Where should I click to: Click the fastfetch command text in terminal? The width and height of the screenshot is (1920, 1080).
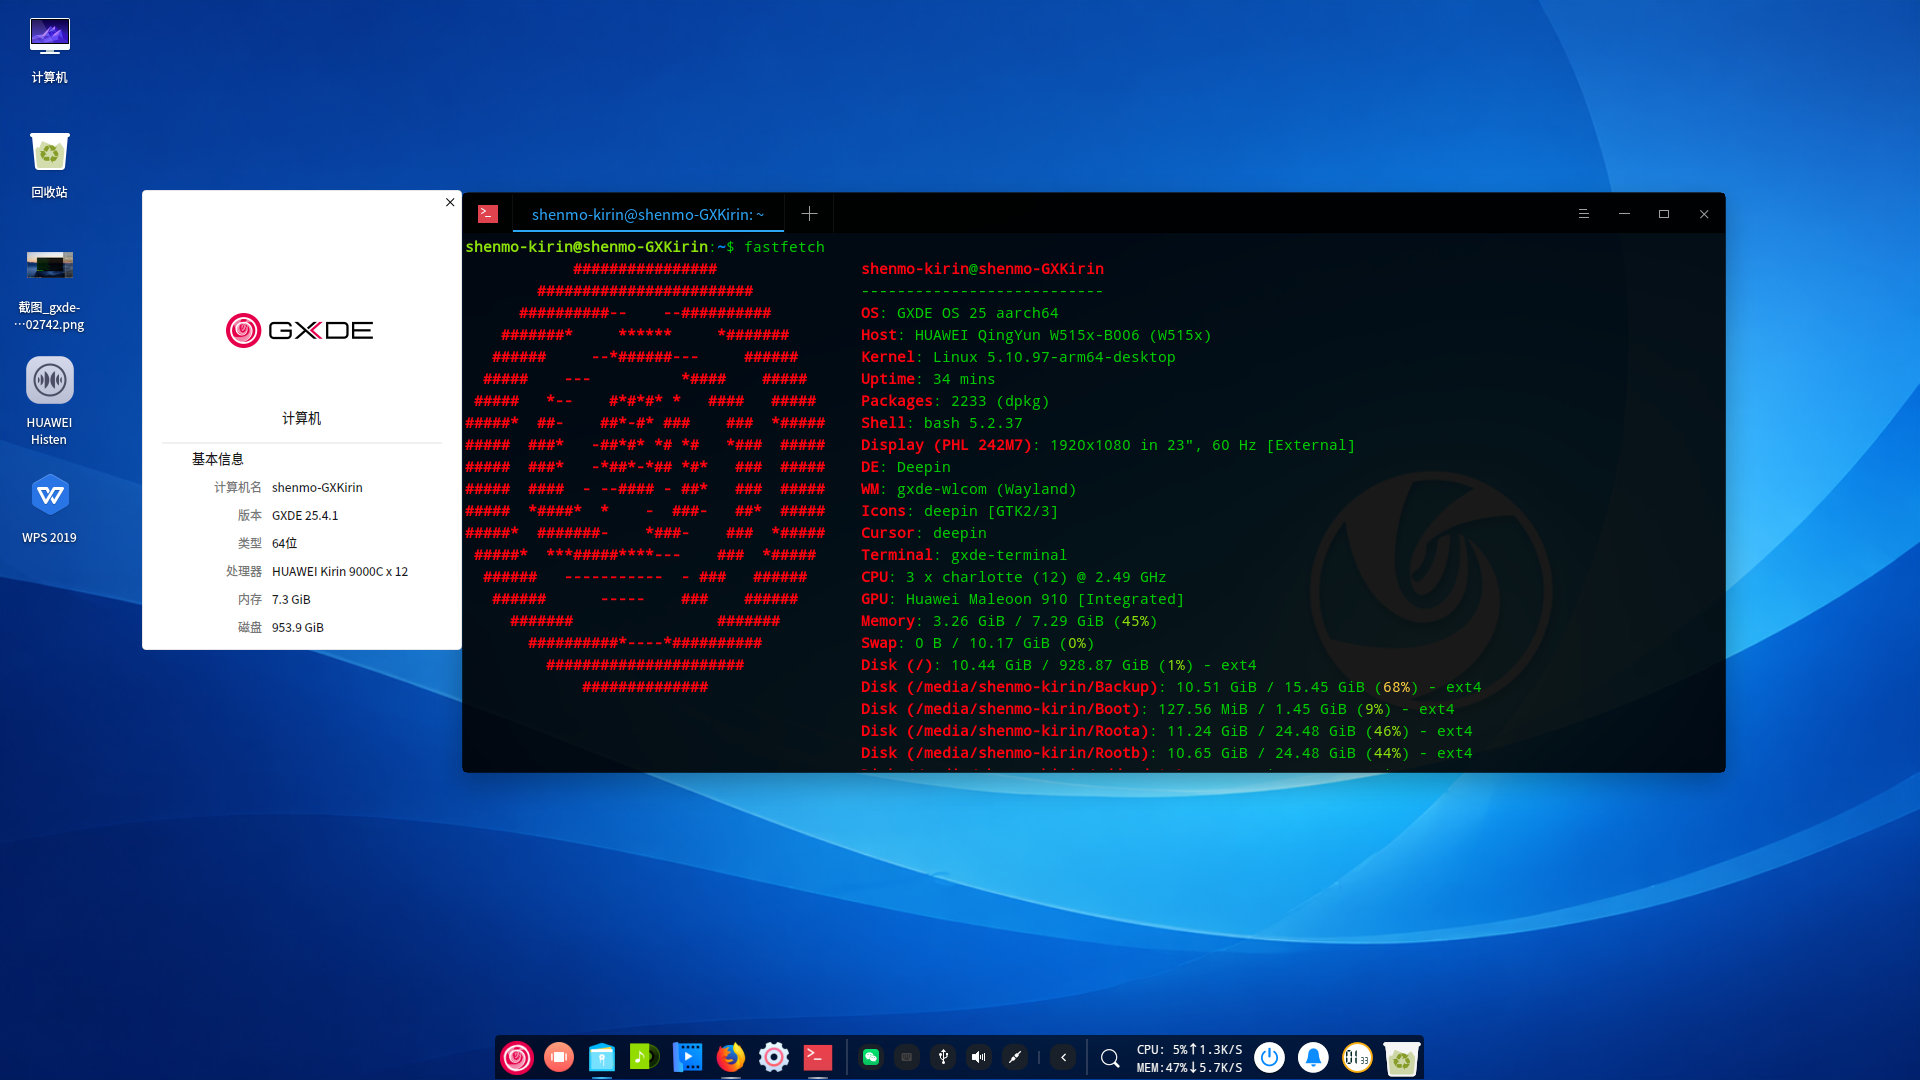(784, 247)
